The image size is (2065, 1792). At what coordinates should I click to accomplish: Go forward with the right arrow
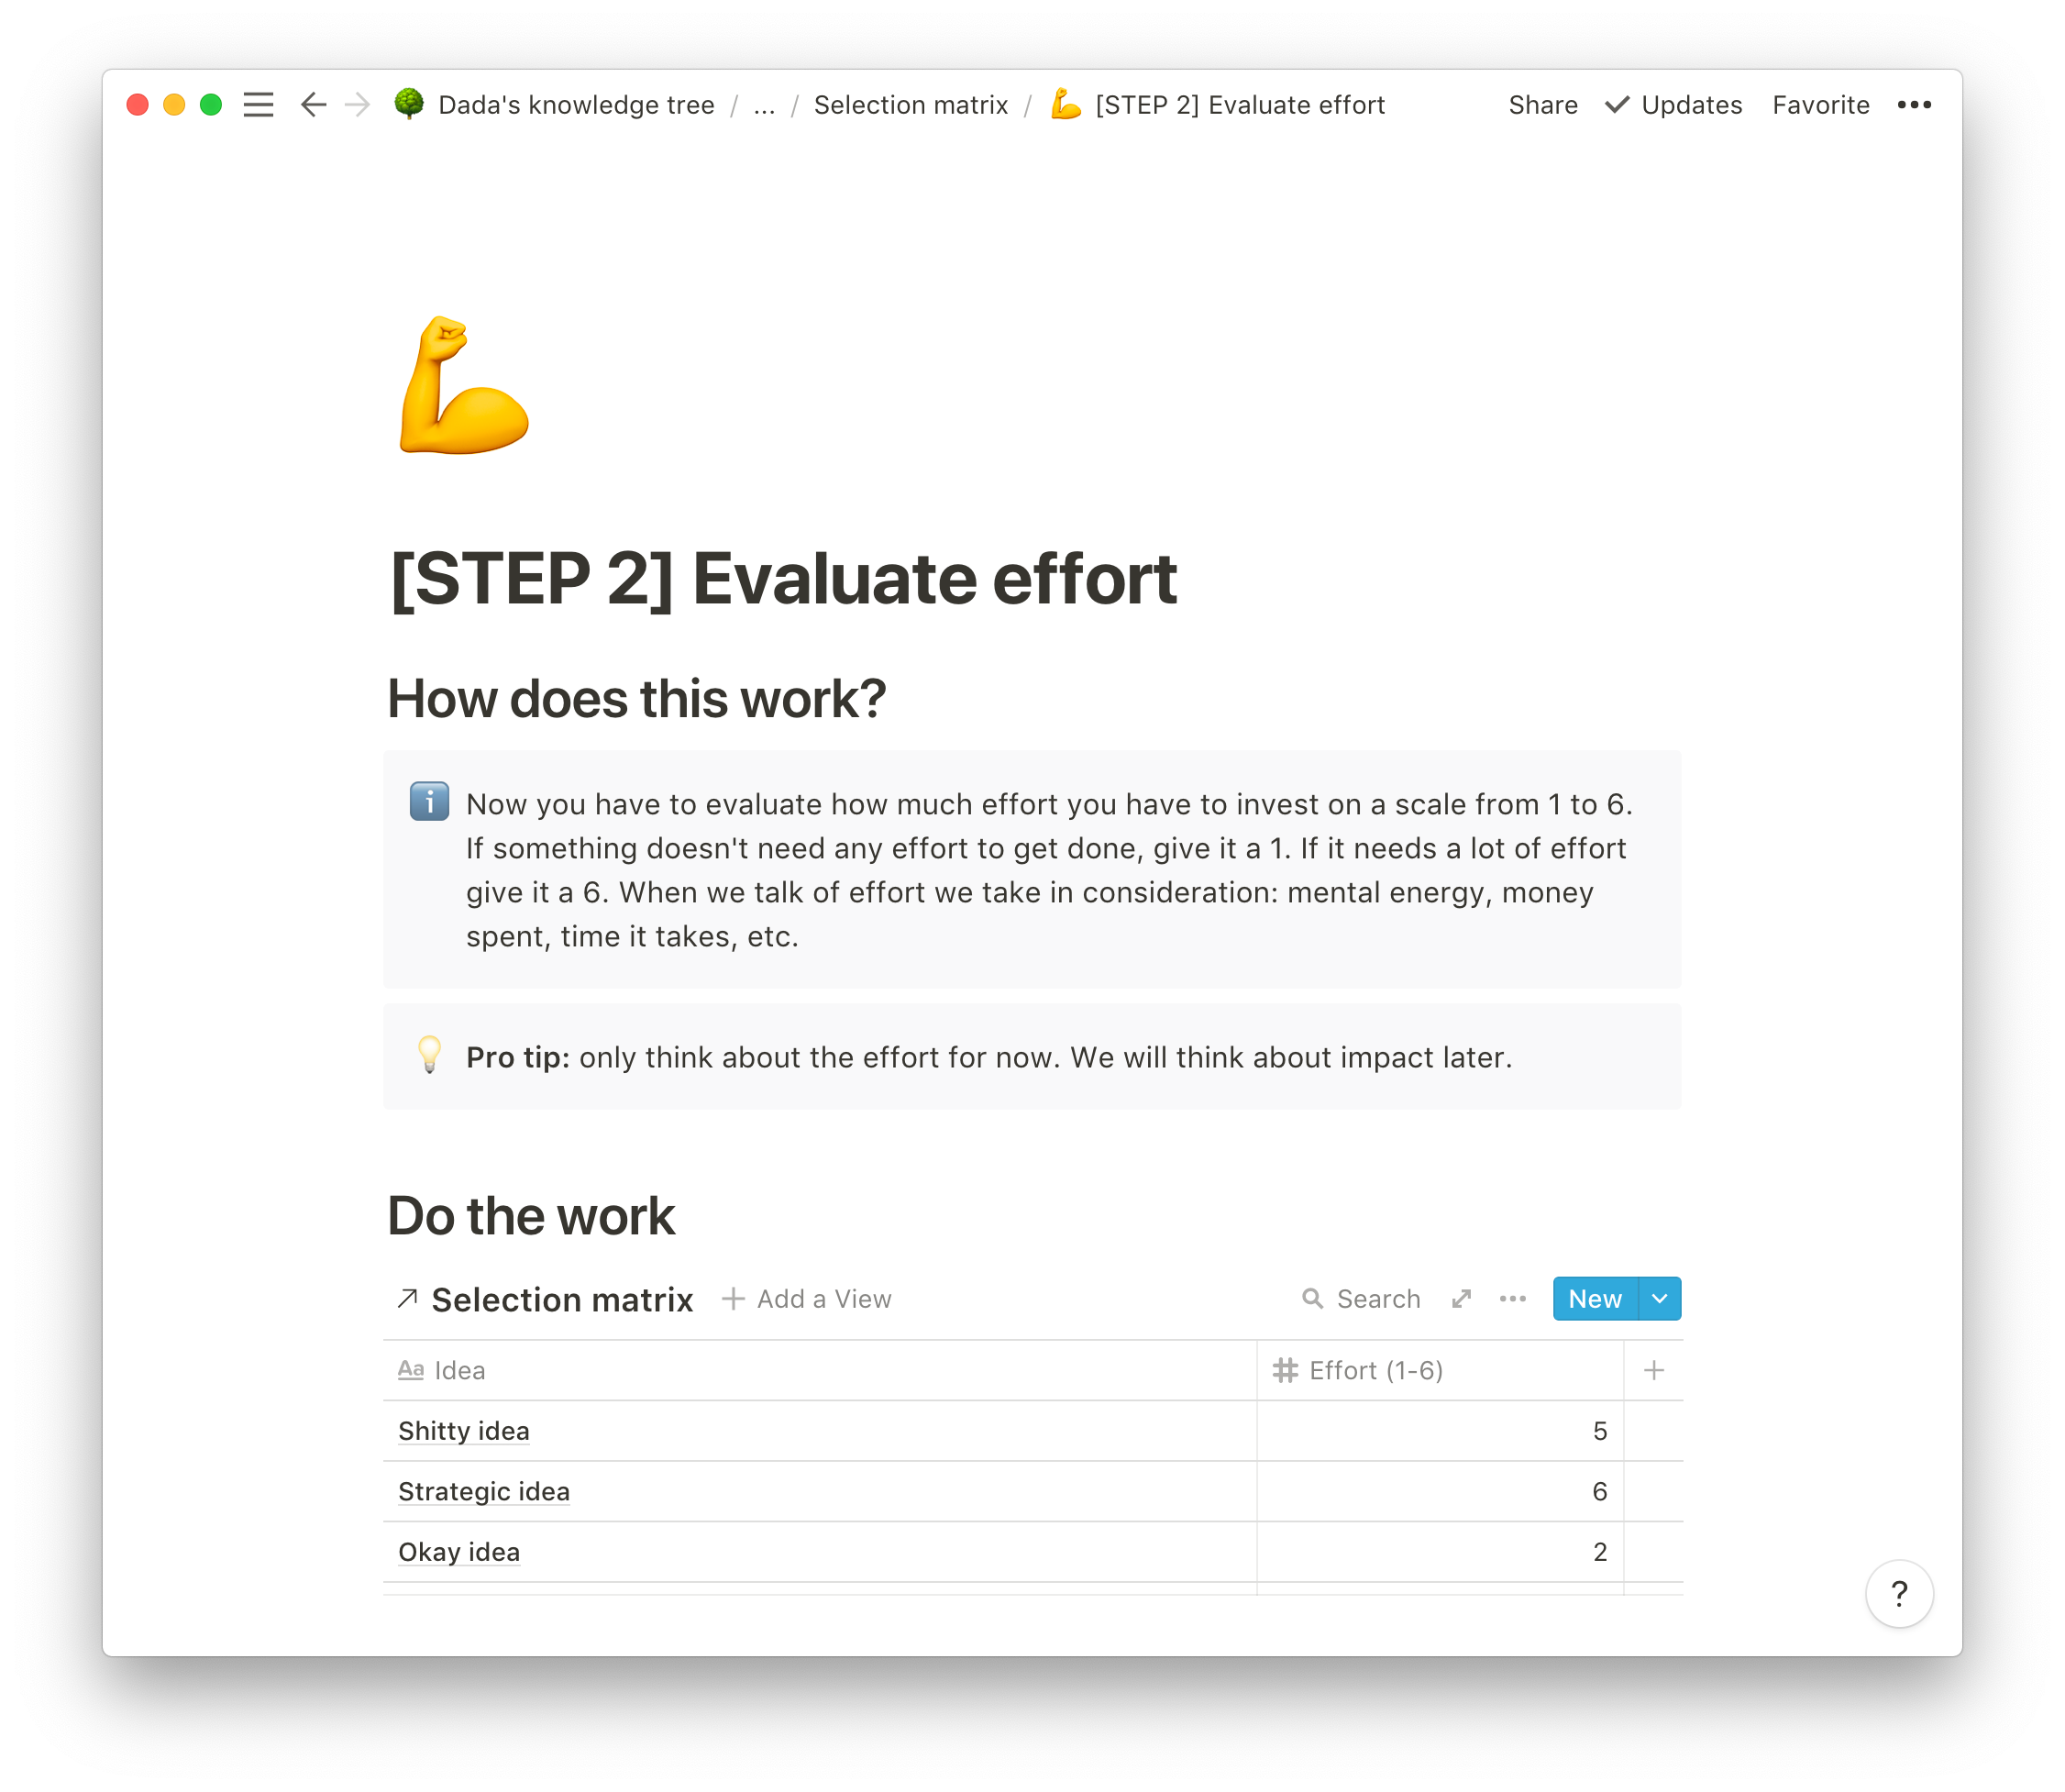[x=357, y=105]
